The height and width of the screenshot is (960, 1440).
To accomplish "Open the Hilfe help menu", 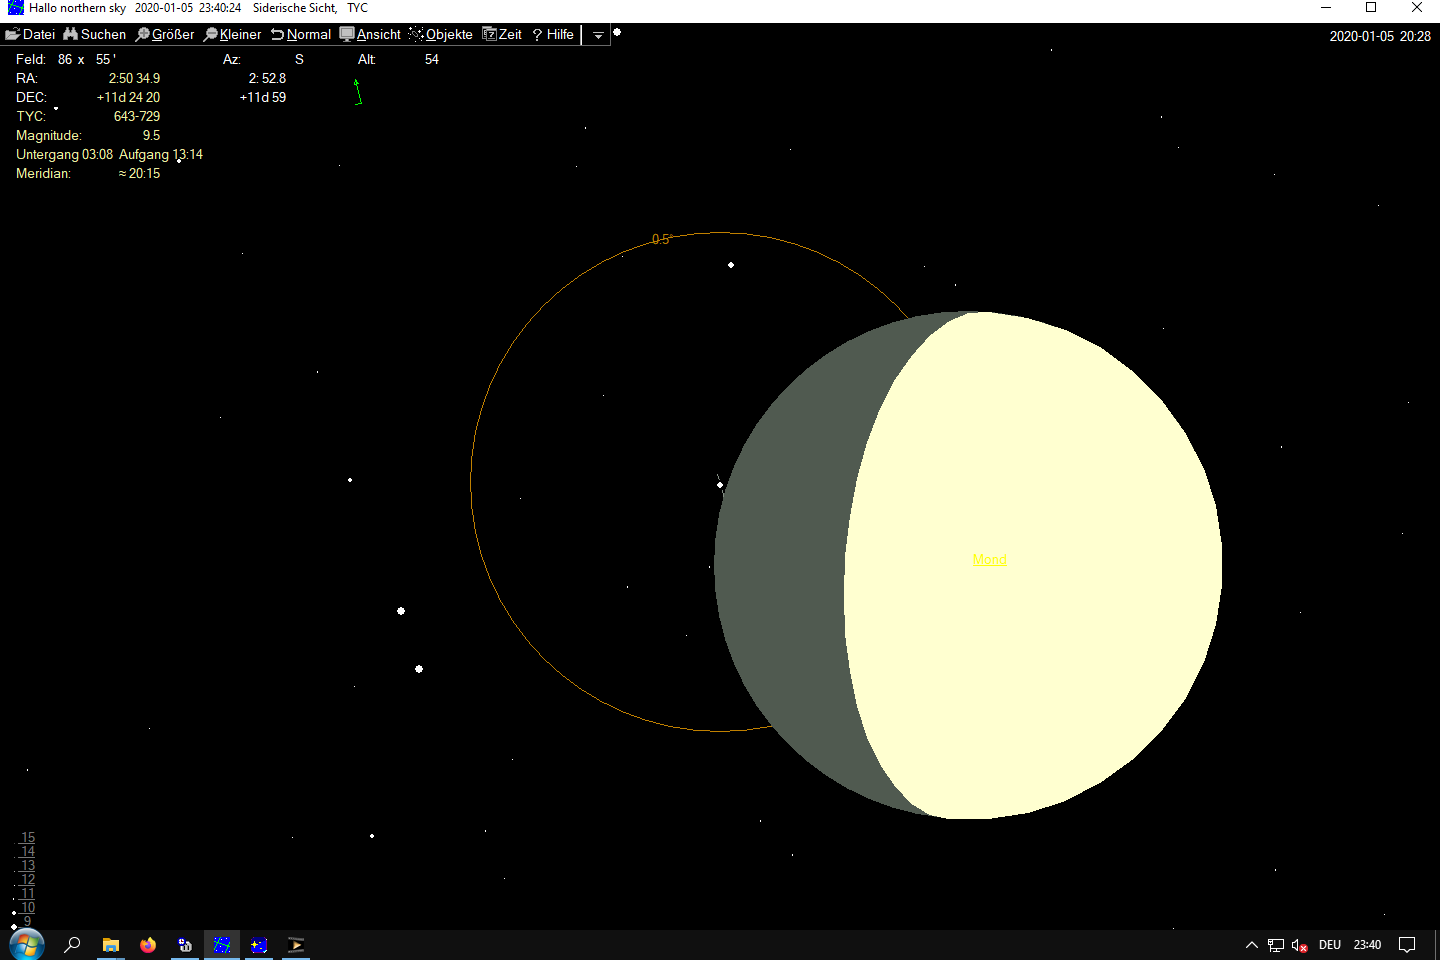I will (553, 34).
